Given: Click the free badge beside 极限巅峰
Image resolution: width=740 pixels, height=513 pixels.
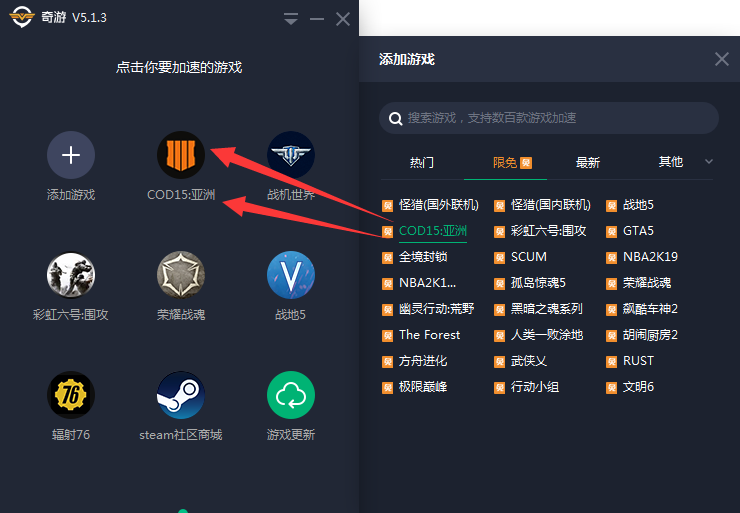Looking at the screenshot, I should pos(387,388).
